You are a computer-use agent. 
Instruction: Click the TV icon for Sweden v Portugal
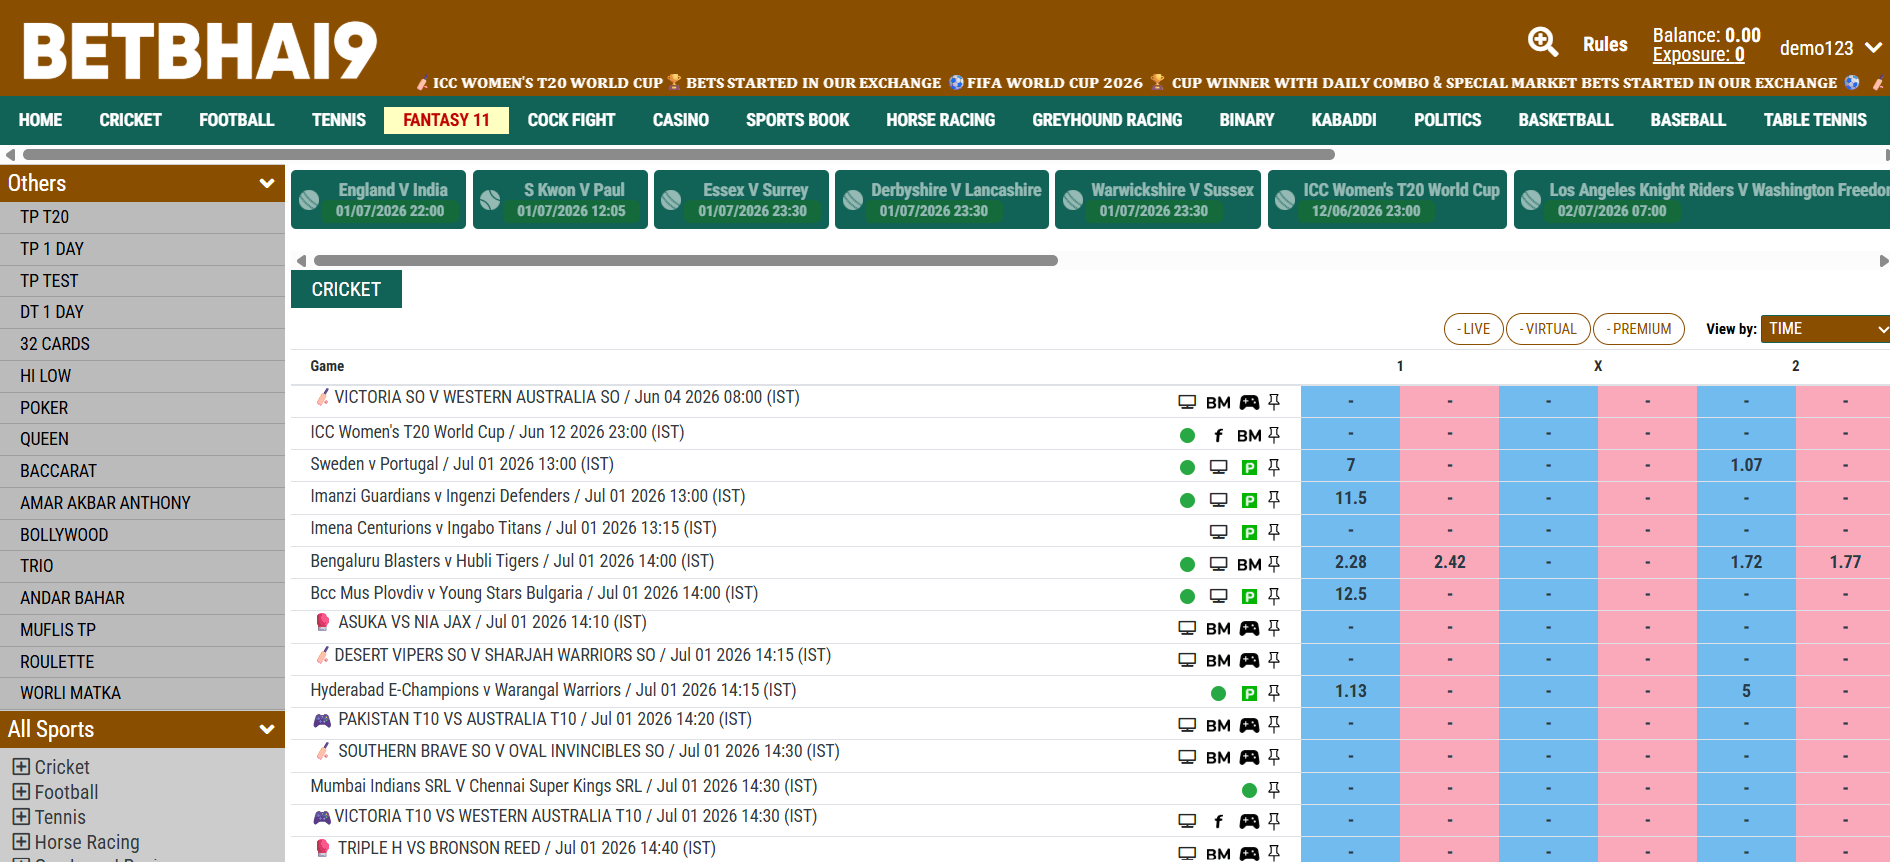(1218, 467)
